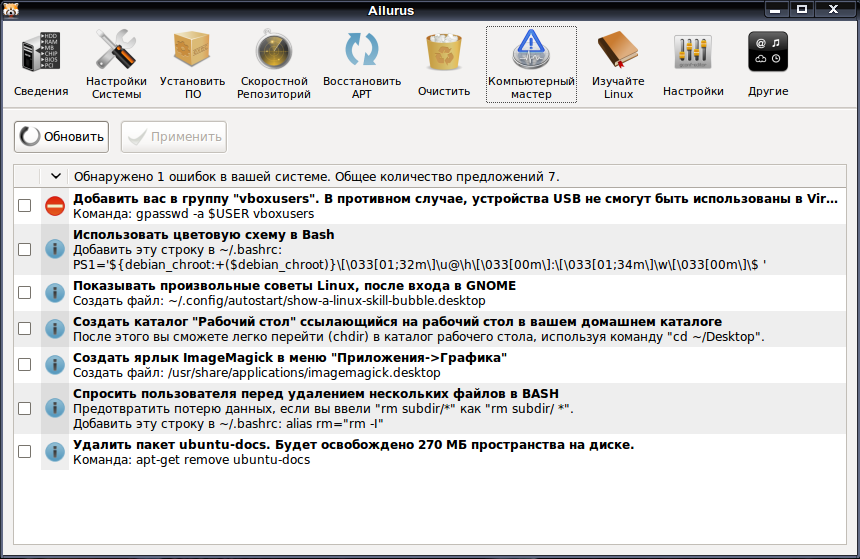Select title 'Использовать цветовую схему в Bash'

(x=203, y=235)
